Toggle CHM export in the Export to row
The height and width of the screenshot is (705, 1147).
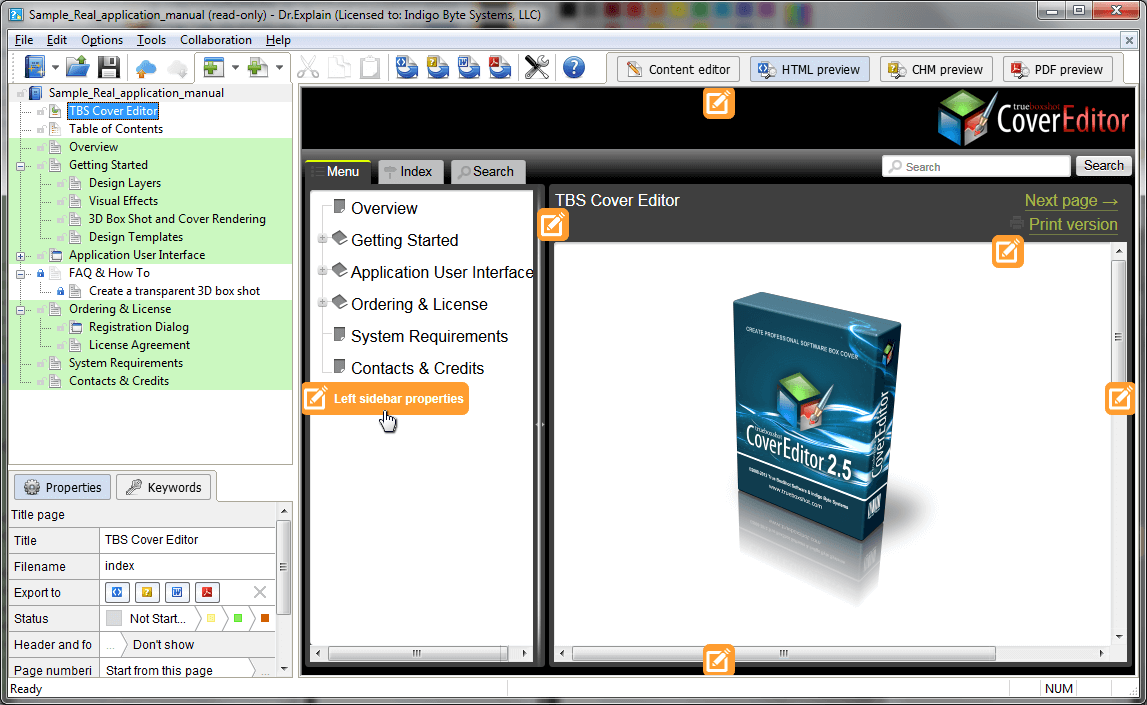click(x=146, y=593)
